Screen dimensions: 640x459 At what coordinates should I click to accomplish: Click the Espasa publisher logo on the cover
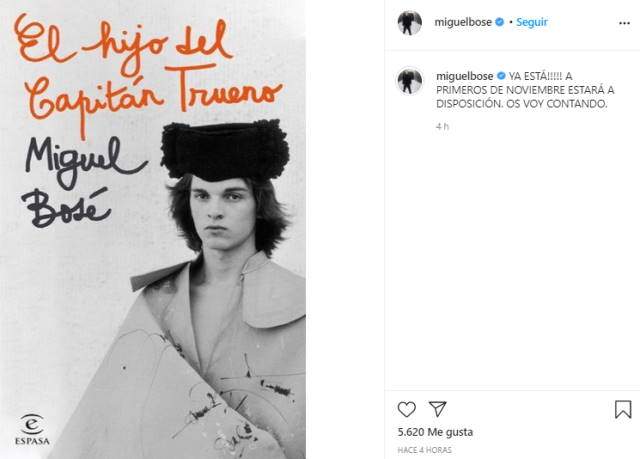coord(32,430)
